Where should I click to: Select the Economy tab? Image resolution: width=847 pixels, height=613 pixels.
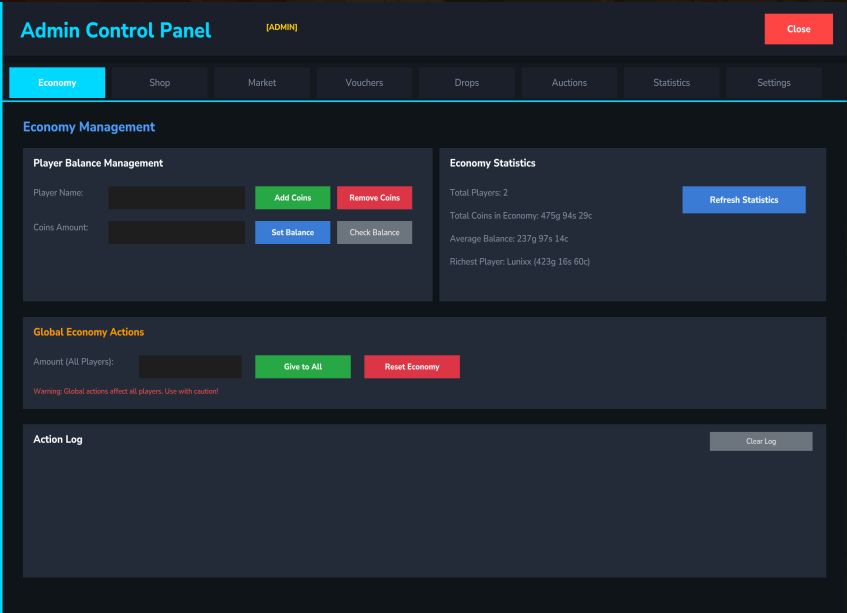[x=57, y=83]
